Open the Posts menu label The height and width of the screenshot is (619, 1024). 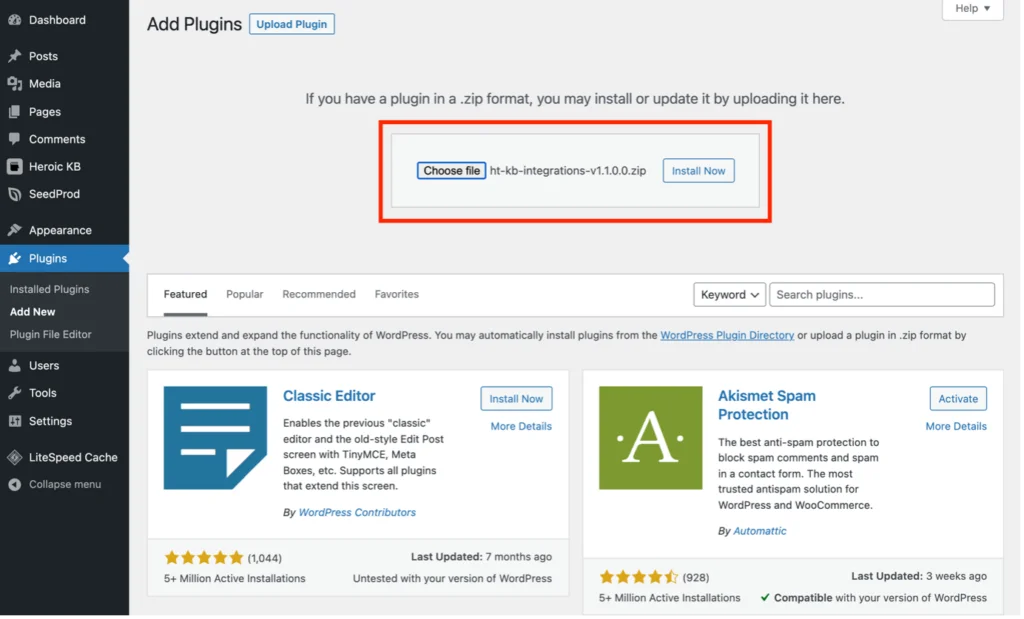click(43, 56)
